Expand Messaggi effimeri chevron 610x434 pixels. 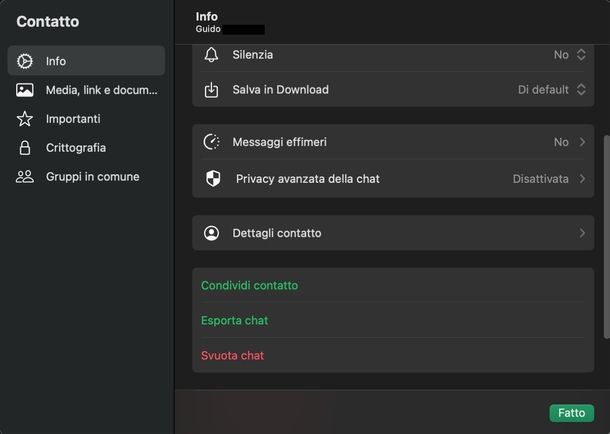coord(582,142)
